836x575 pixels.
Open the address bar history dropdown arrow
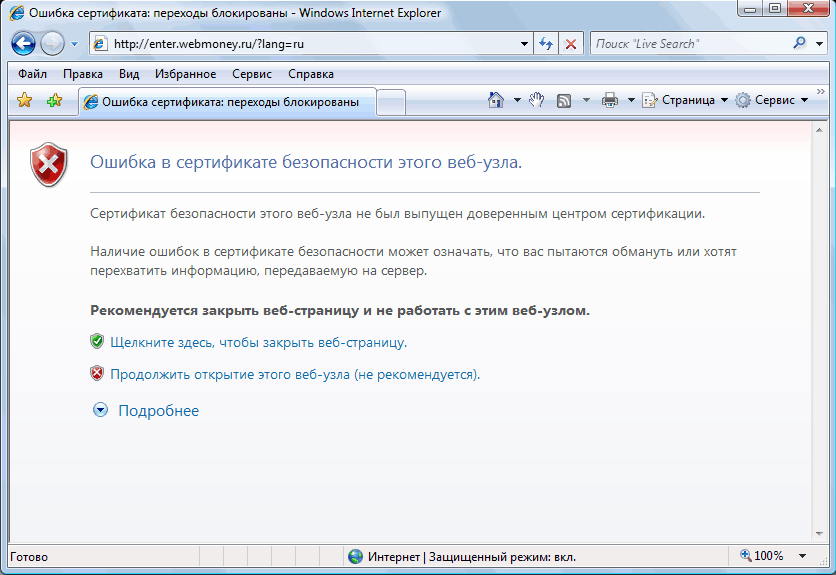(x=525, y=44)
